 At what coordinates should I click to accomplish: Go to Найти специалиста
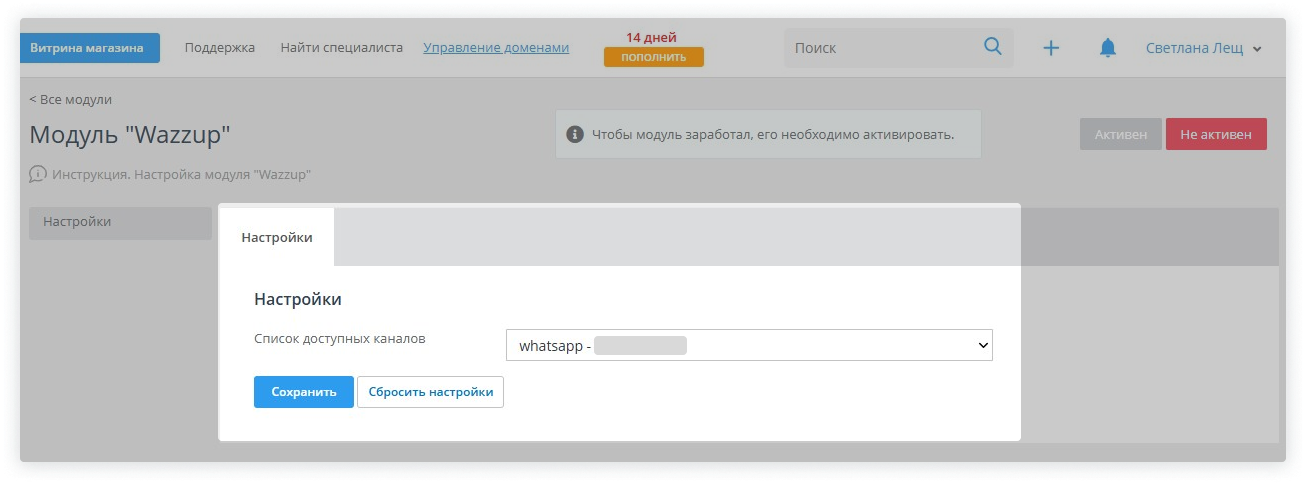[341, 47]
